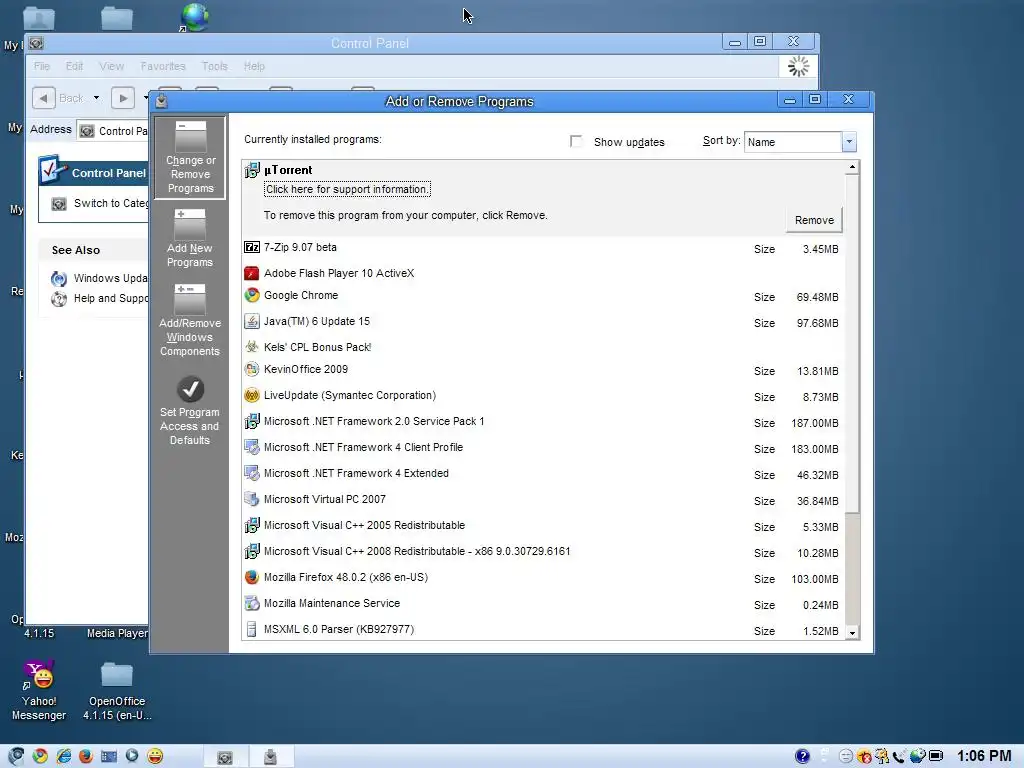Enable the Show updates checkbox
The image size is (1024, 768).
click(576, 142)
